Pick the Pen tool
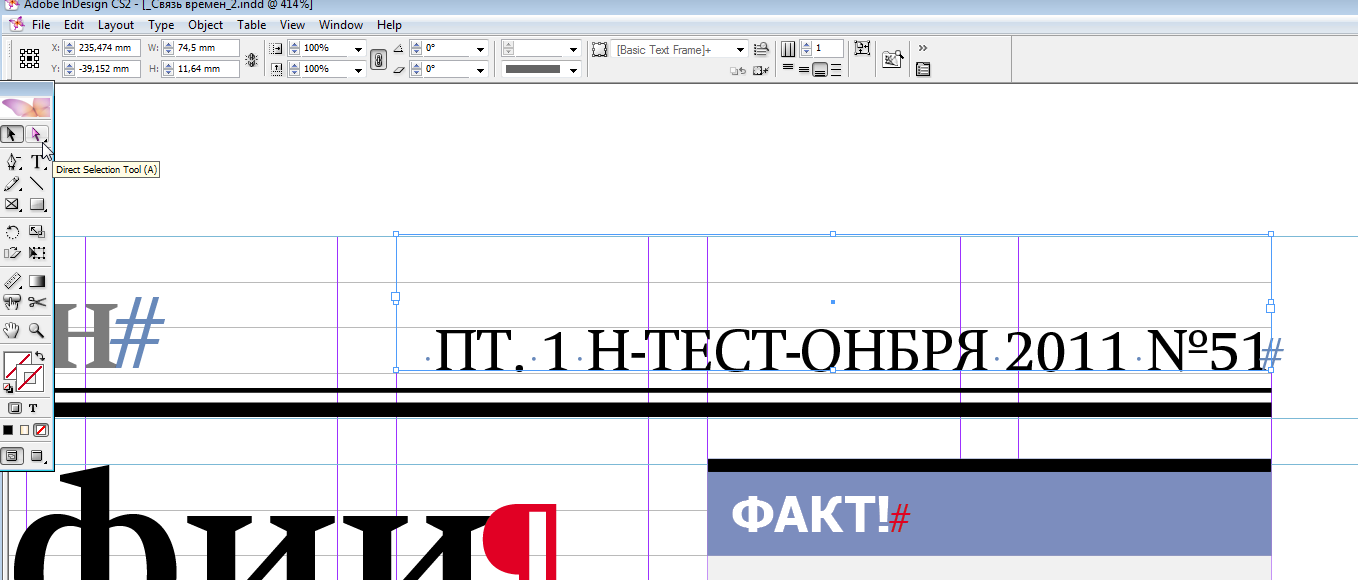The width and height of the screenshot is (1358, 580). (12, 161)
